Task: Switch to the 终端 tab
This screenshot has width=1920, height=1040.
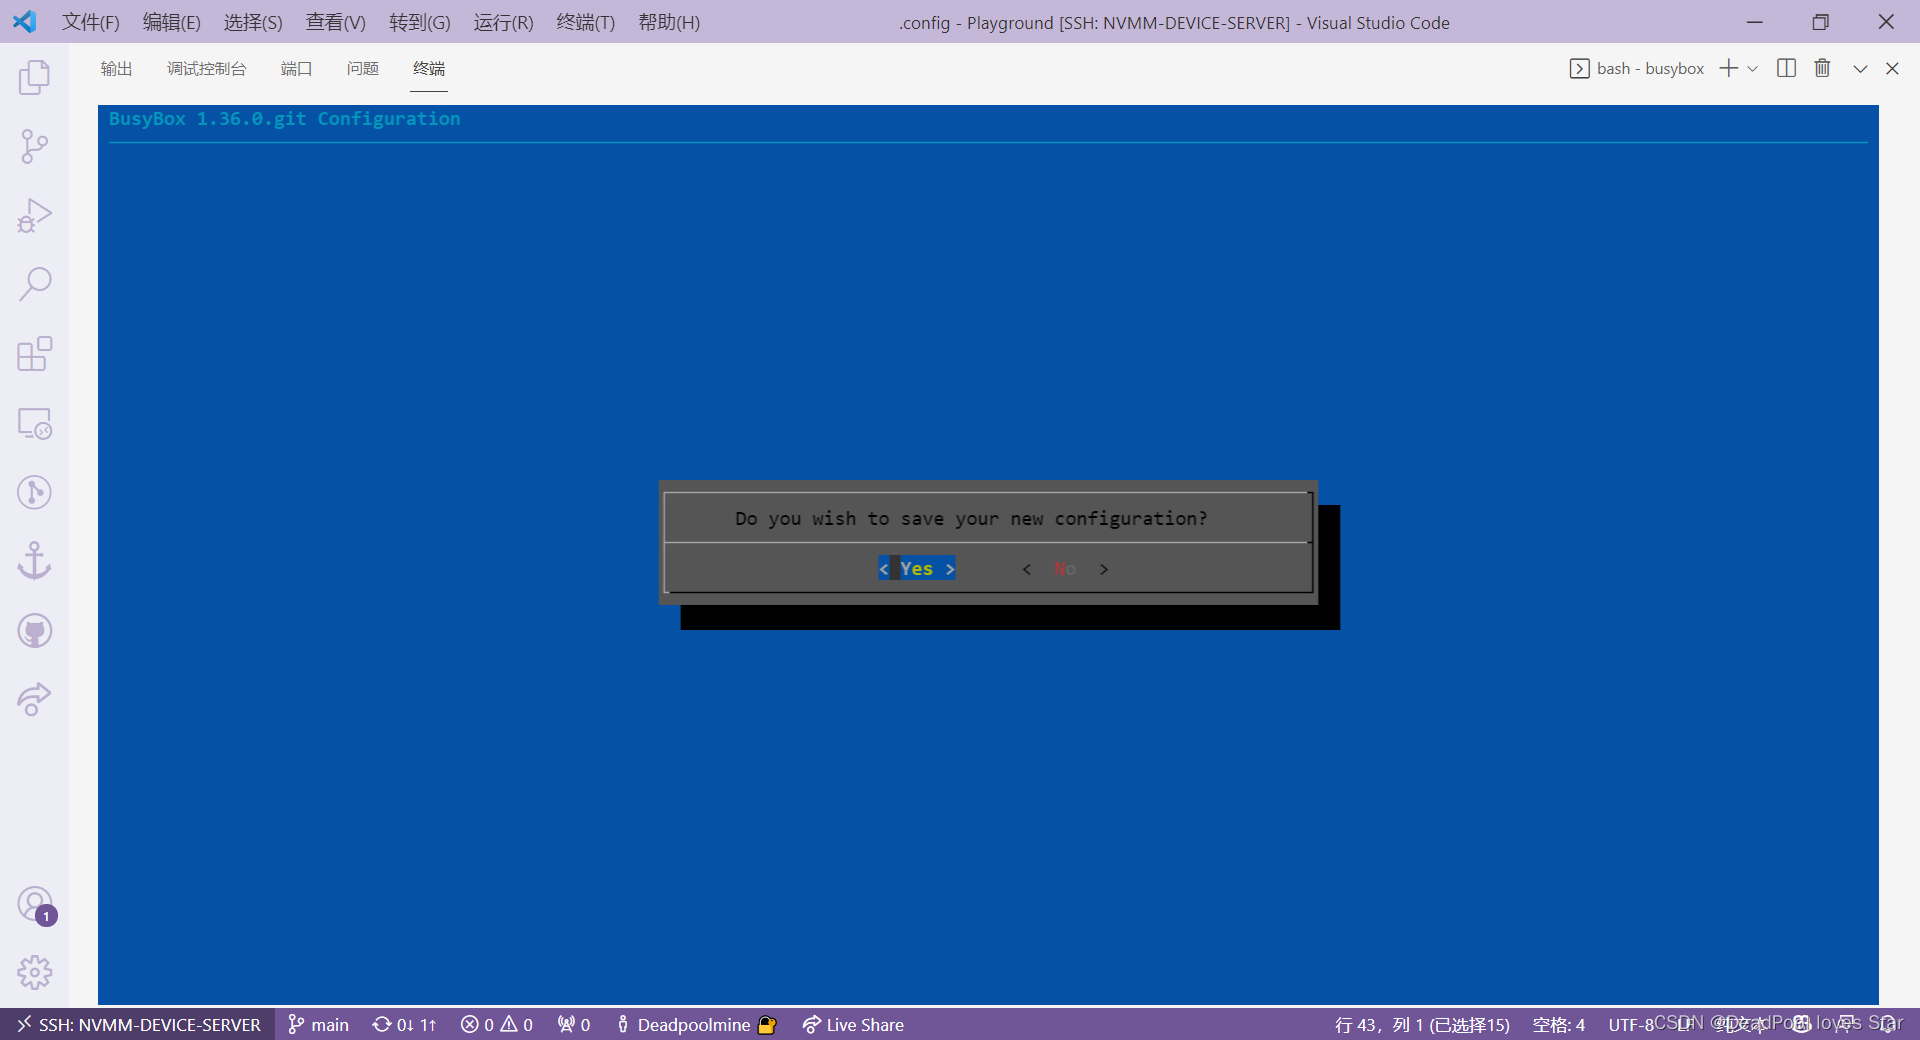Action: coord(429,68)
